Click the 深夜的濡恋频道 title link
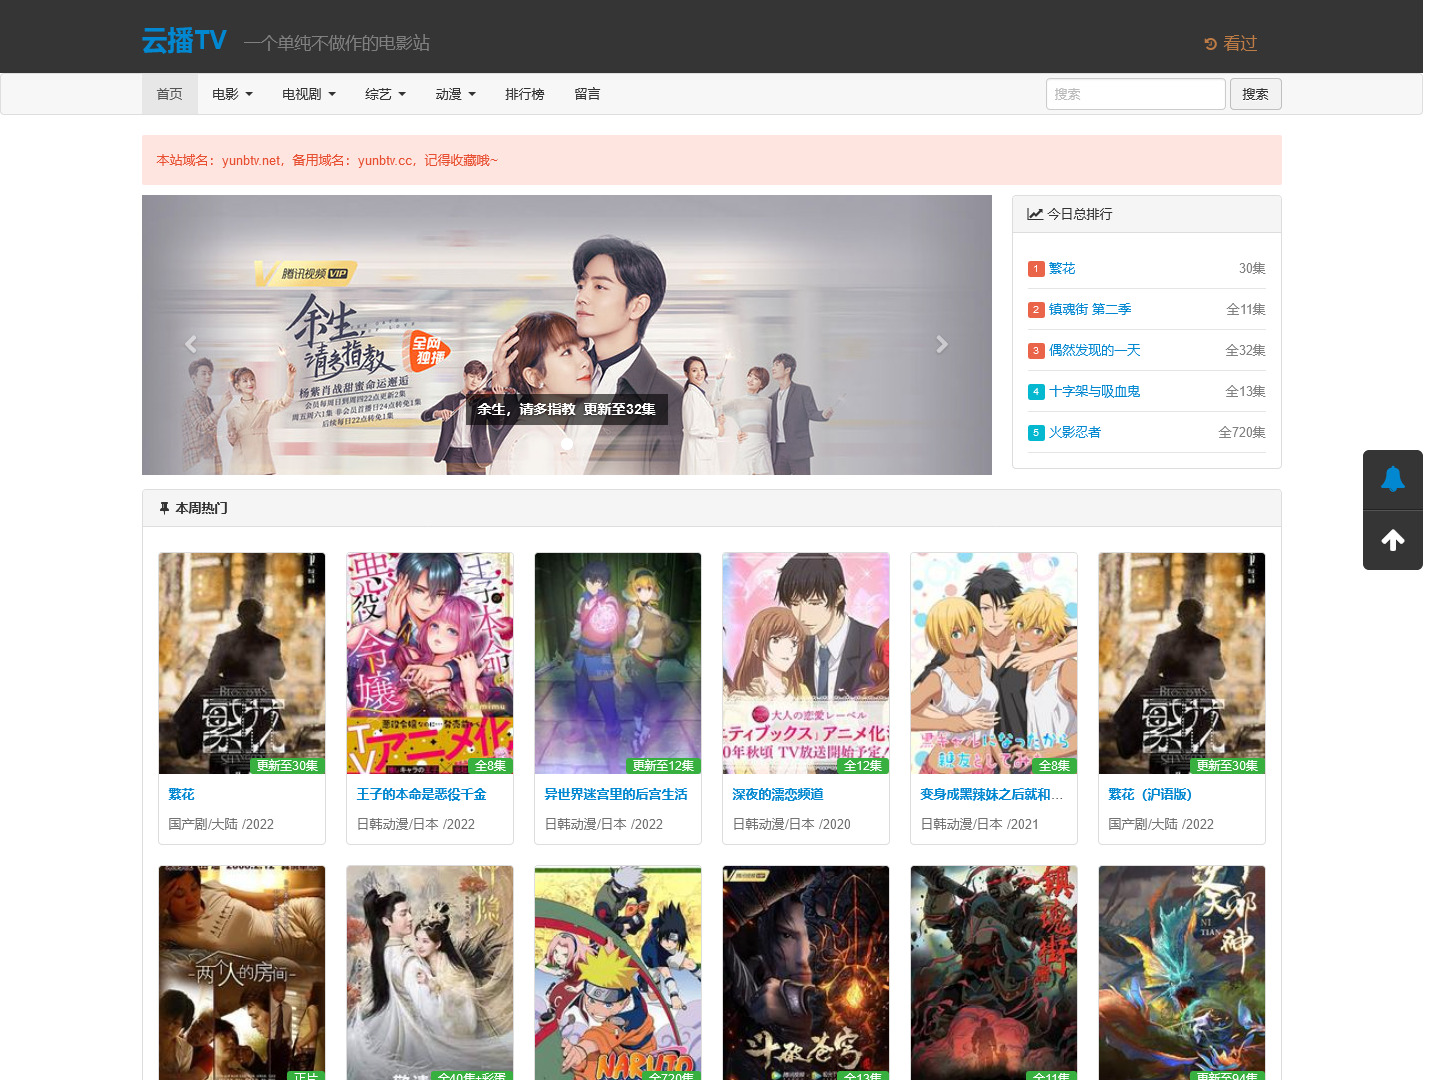This screenshot has height=1080, width=1440. [x=778, y=794]
